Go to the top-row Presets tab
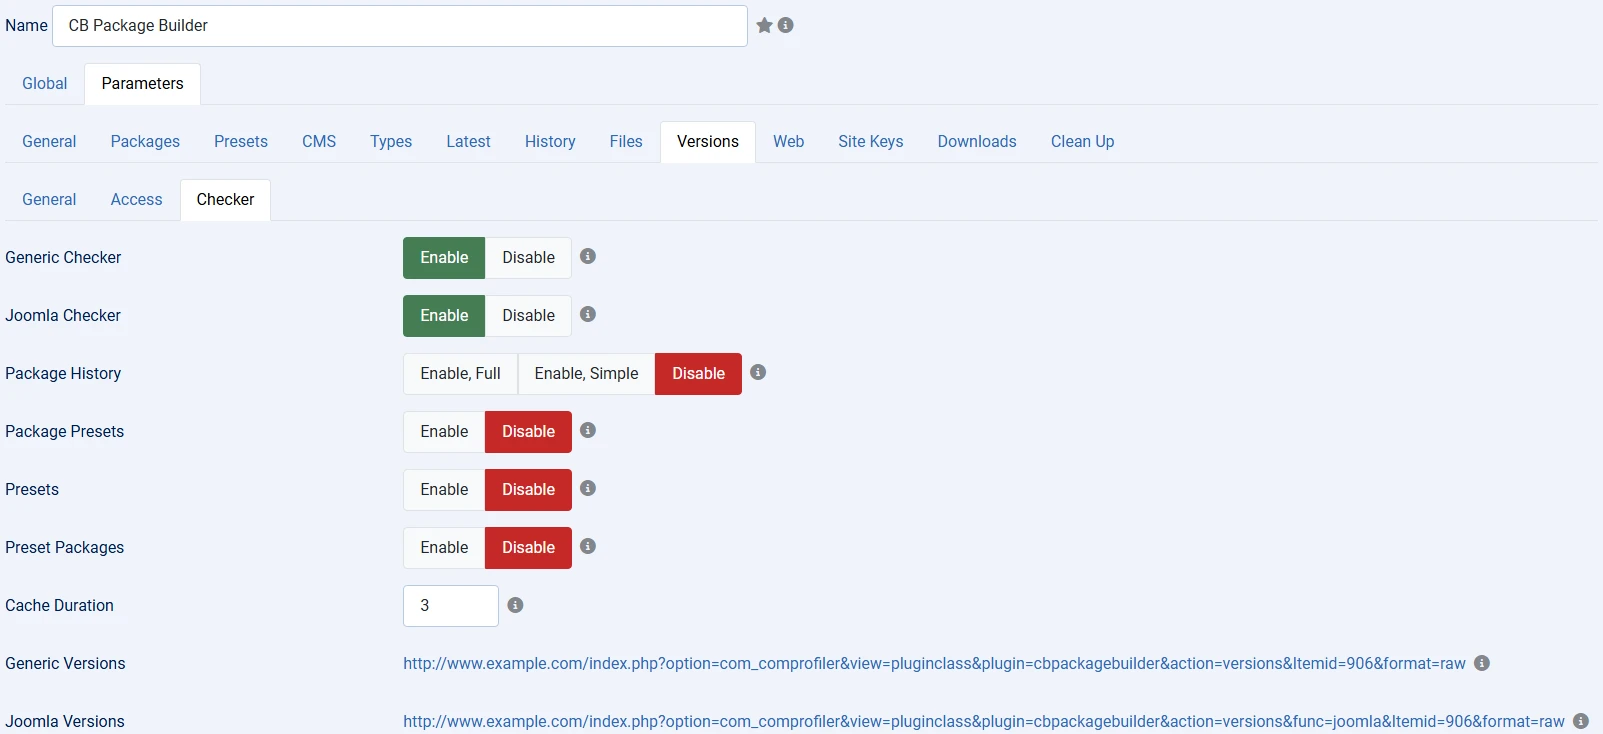 241,142
